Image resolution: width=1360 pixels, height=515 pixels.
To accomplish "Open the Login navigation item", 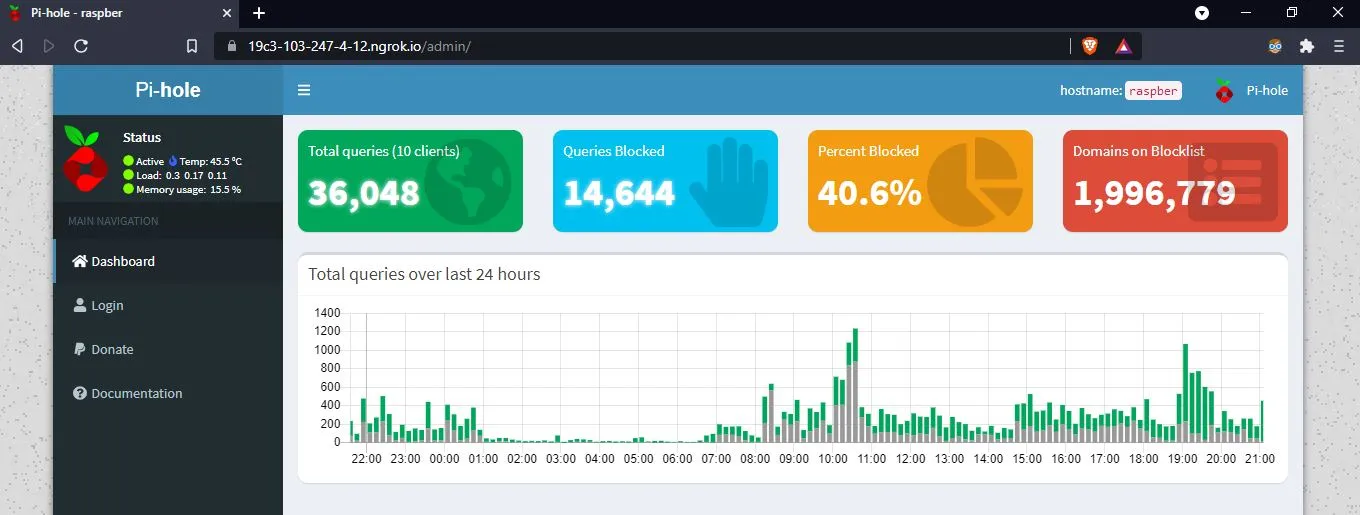I will pos(107,305).
